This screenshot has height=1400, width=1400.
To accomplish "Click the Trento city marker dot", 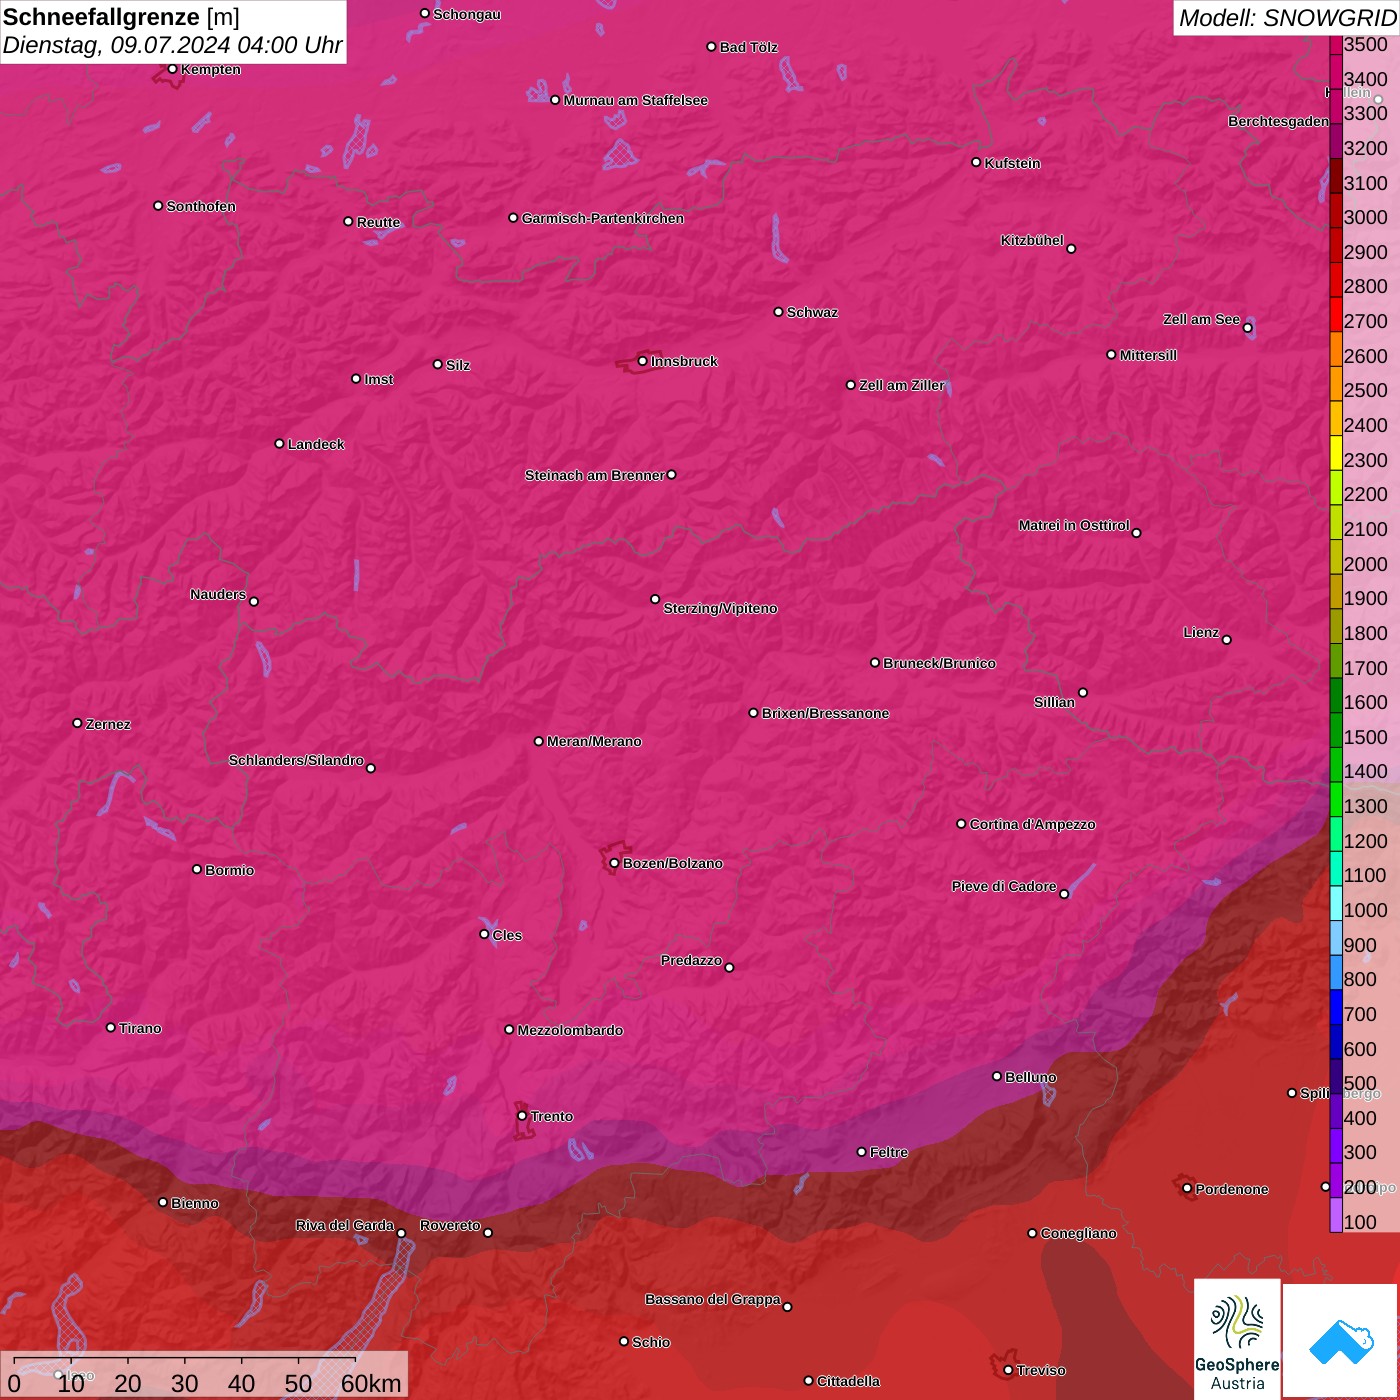I will click(x=522, y=1116).
